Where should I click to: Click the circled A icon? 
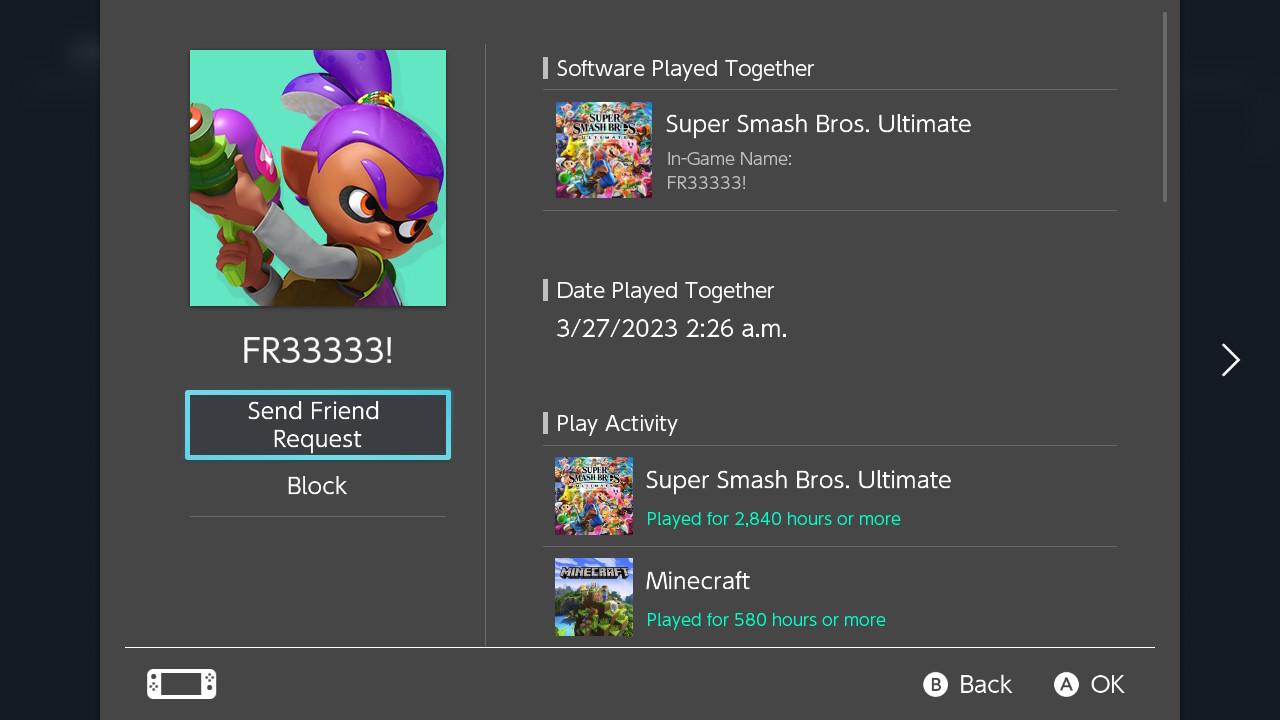pyautogui.click(x=1066, y=684)
